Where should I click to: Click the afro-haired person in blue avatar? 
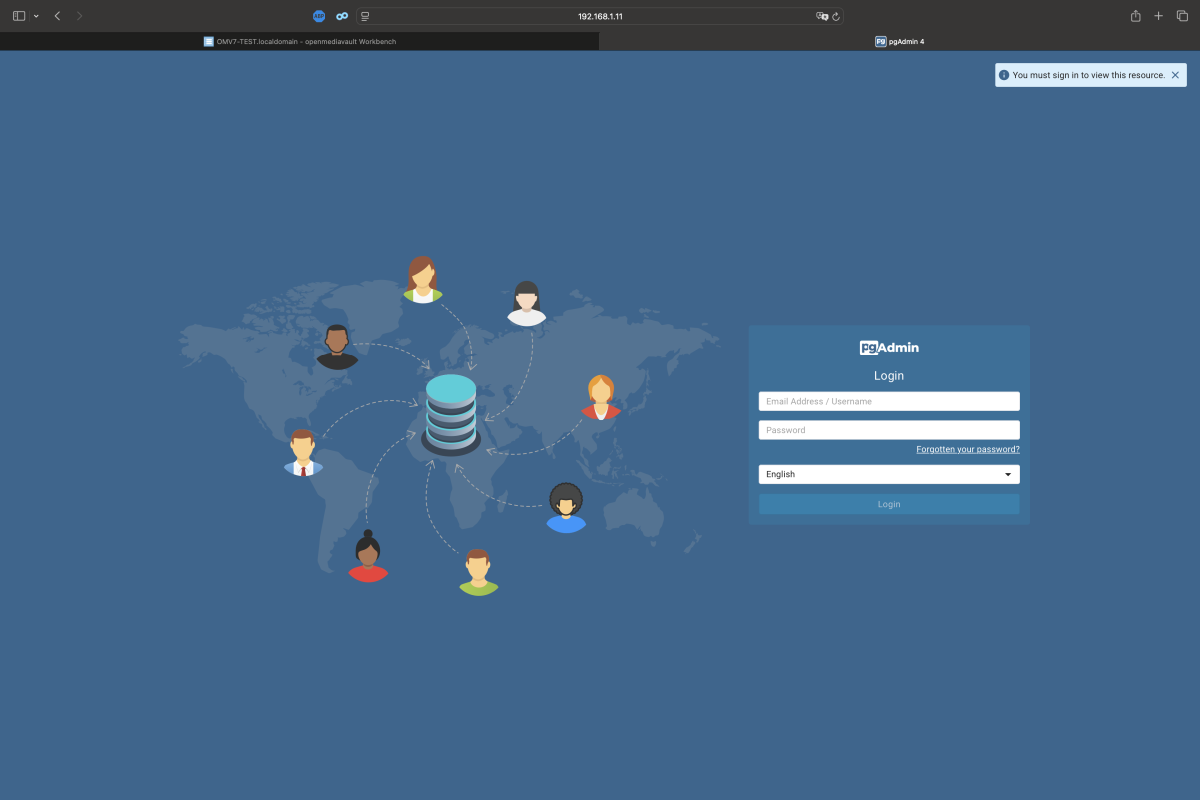pos(566,508)
